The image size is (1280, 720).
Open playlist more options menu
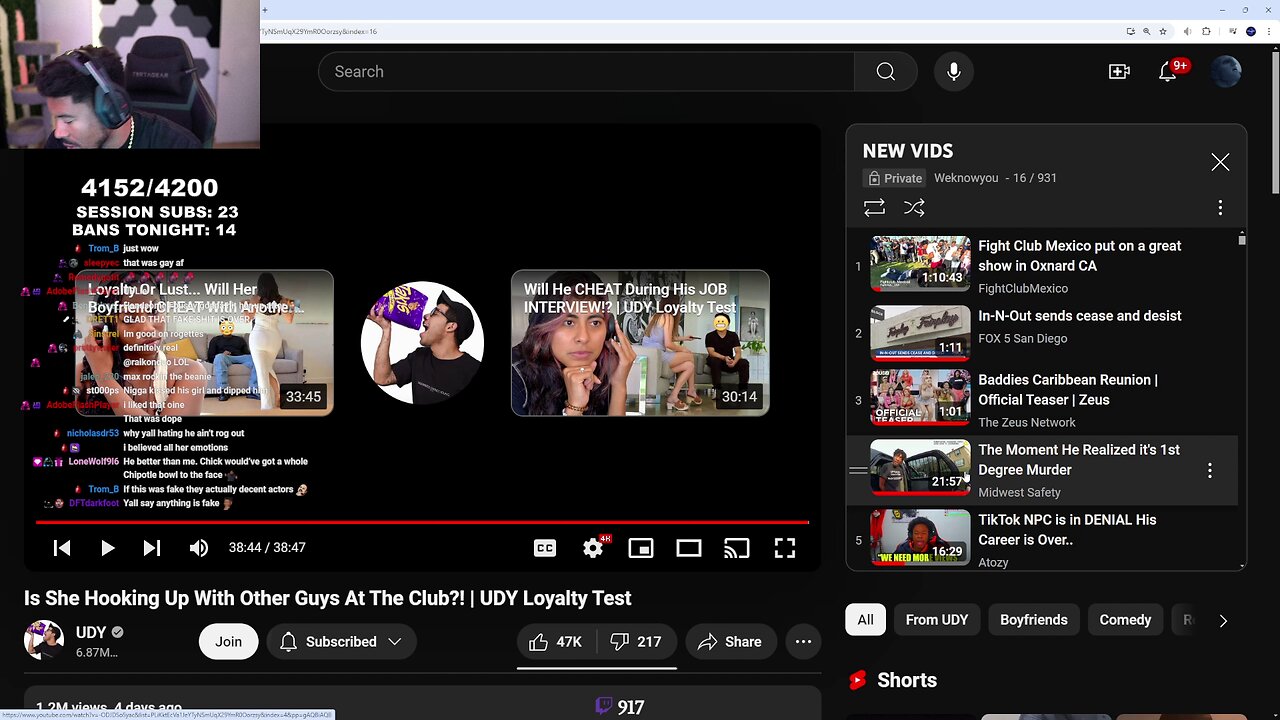click(x=1220, y=207)
